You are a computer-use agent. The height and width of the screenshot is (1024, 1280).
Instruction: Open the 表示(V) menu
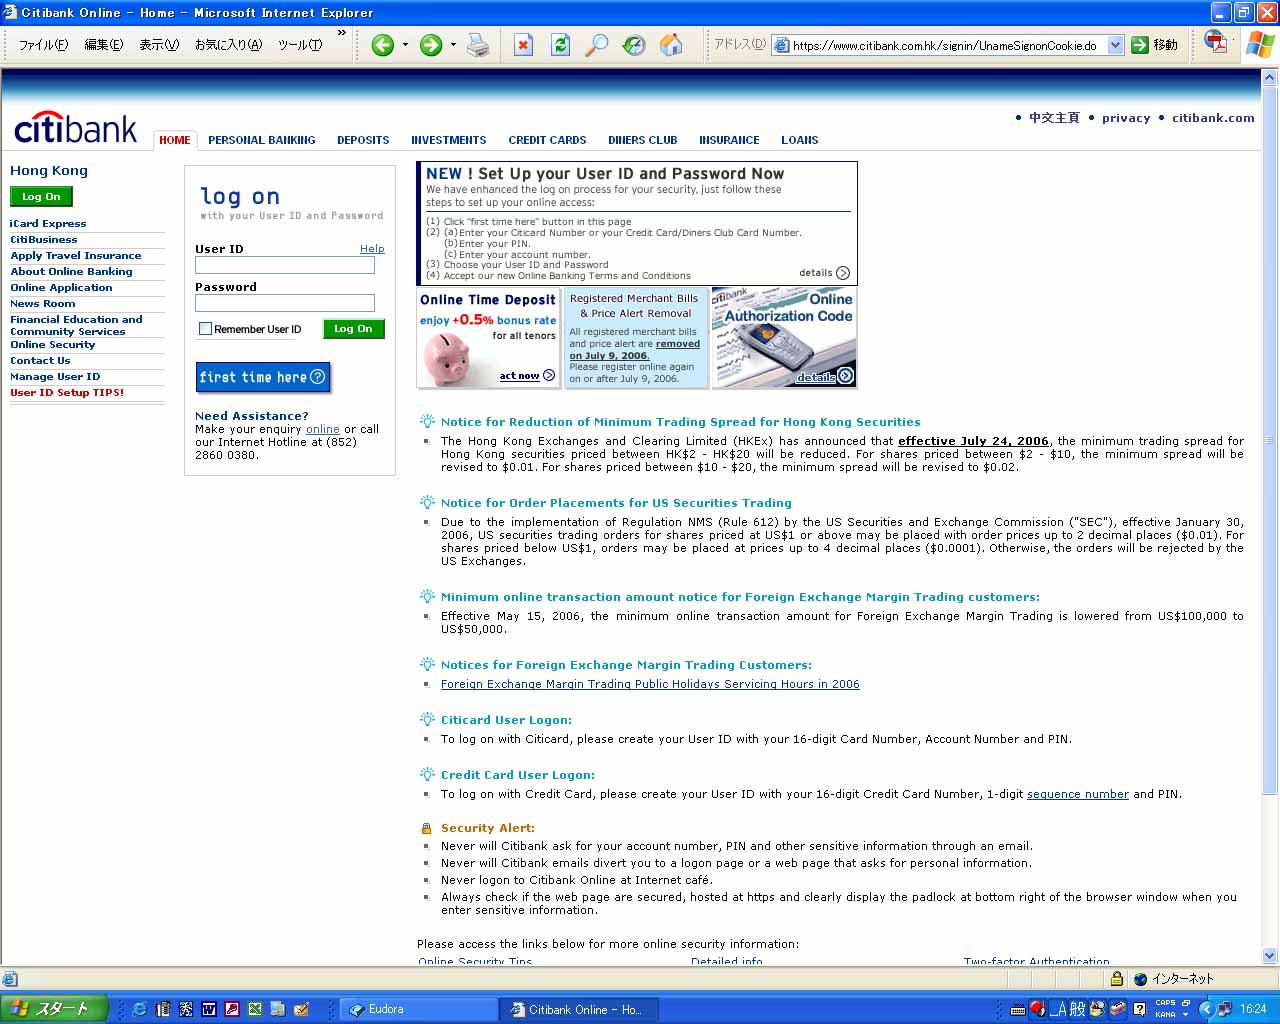[x=158, y=45]
